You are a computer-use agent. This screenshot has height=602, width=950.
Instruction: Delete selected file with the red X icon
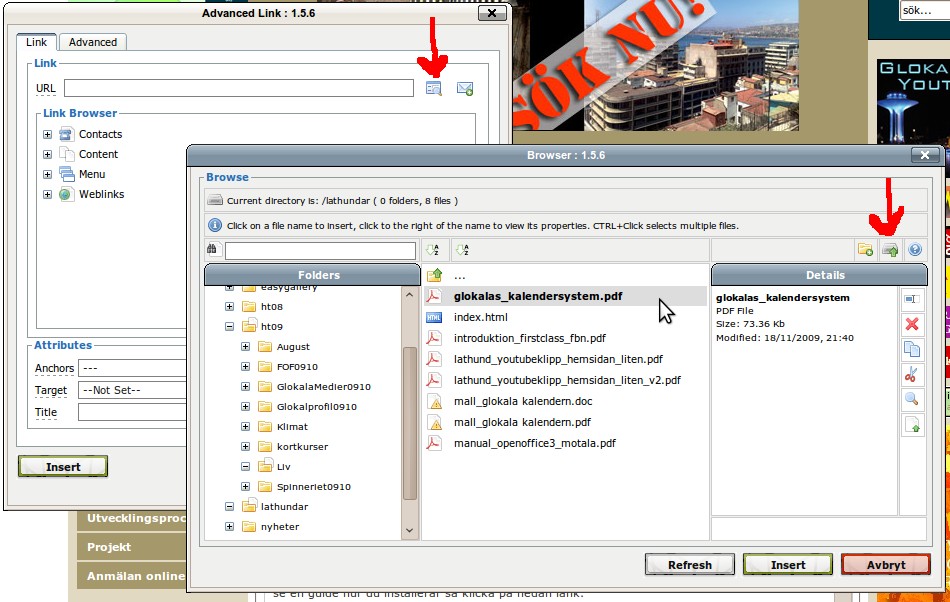pos(912,324)
